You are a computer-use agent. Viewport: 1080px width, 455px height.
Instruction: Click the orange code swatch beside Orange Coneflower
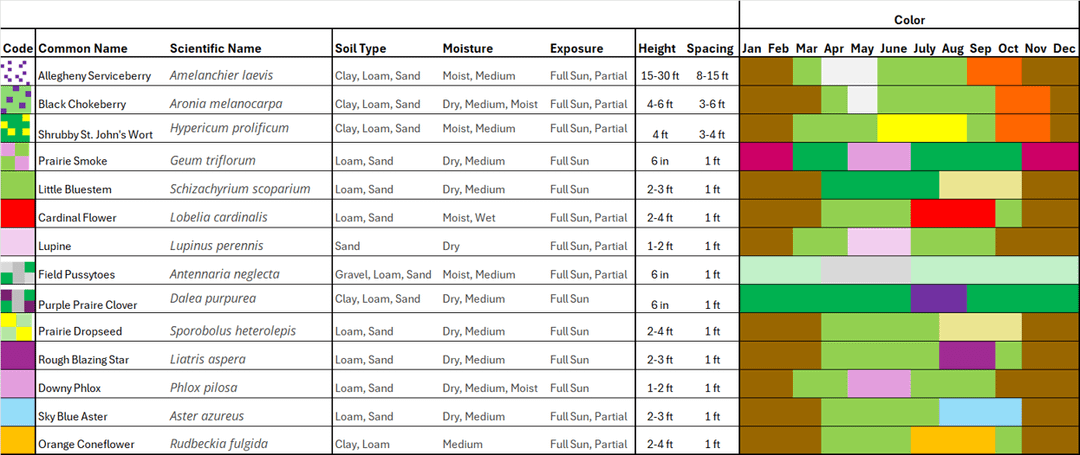18,441
